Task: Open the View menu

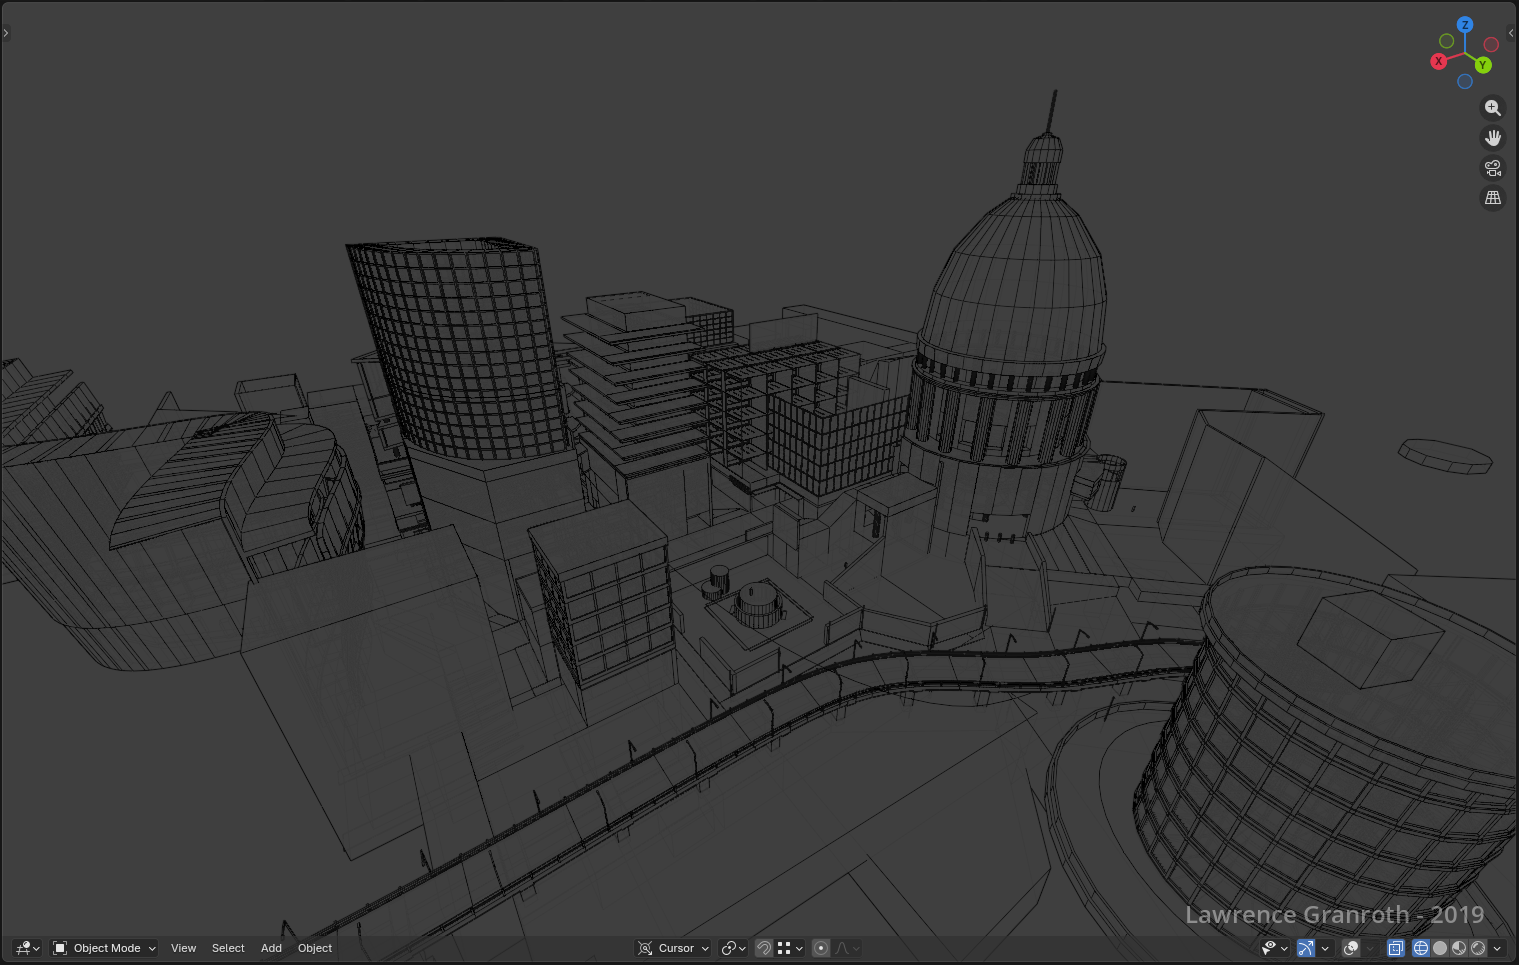Action: (183, 948)
